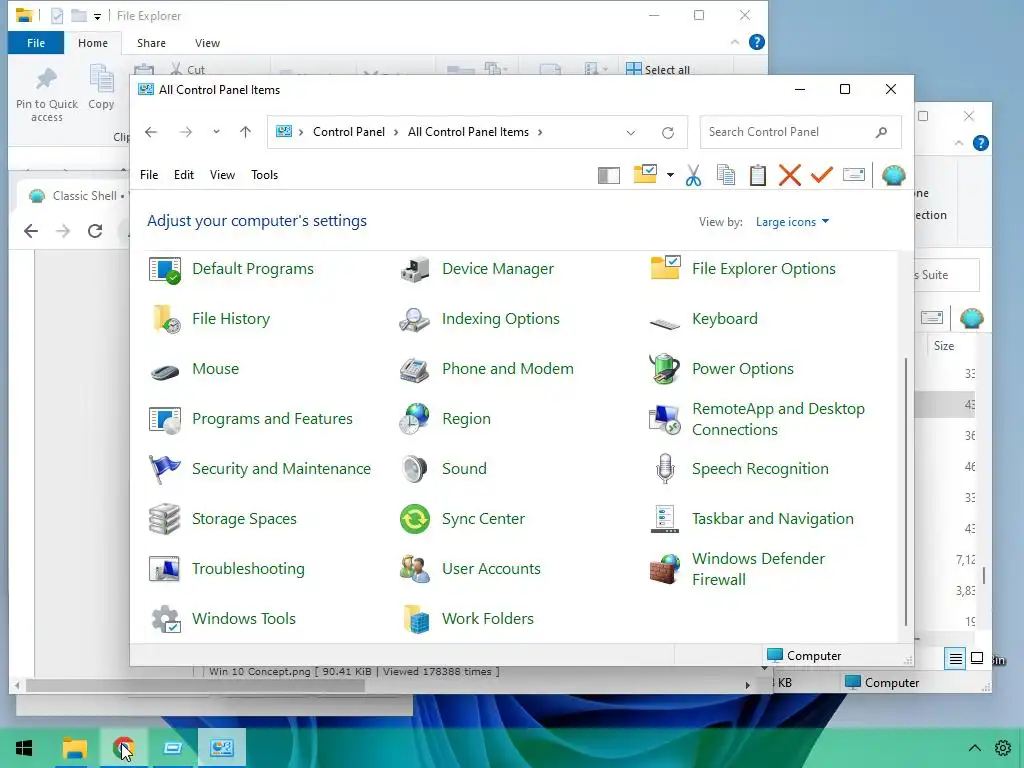Viewport: 1024px width, 768px height.
Task: Click Pin to Quick access button
Action: [x=46, y=95]
